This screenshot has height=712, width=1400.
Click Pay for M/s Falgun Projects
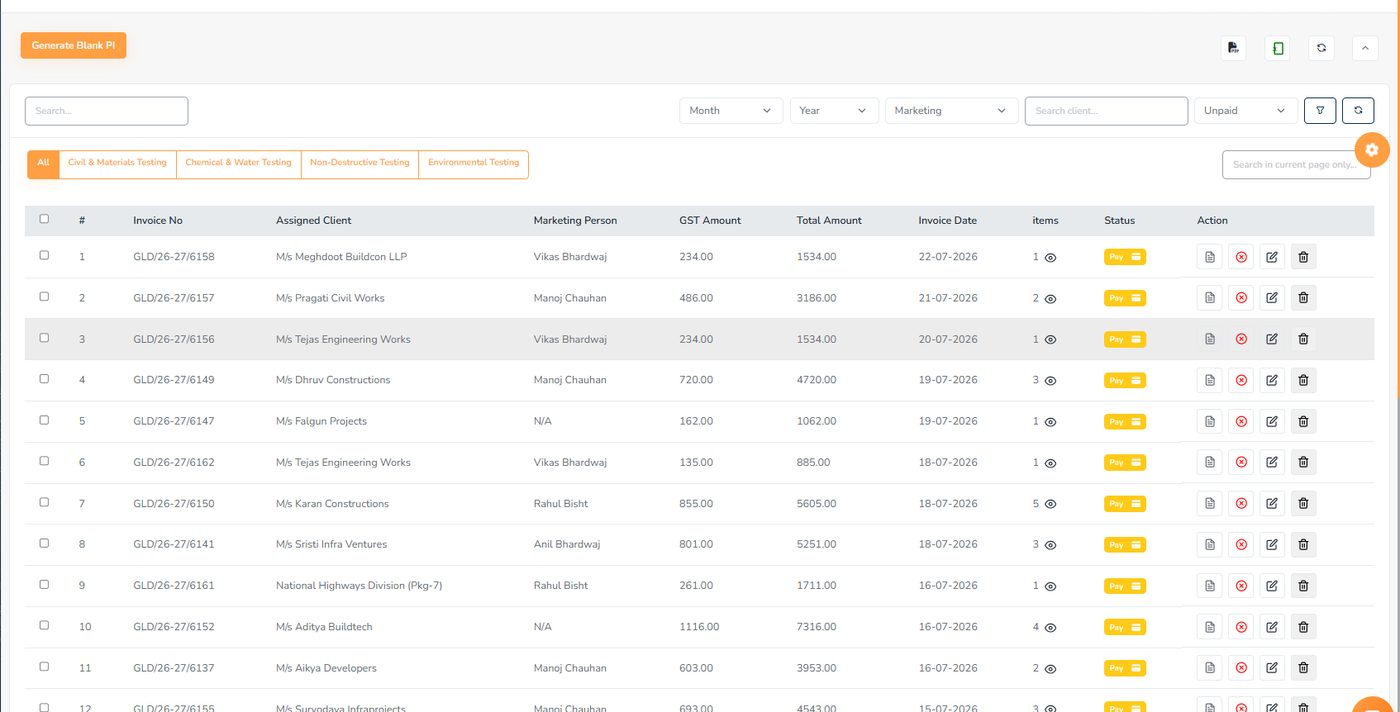1125,422
